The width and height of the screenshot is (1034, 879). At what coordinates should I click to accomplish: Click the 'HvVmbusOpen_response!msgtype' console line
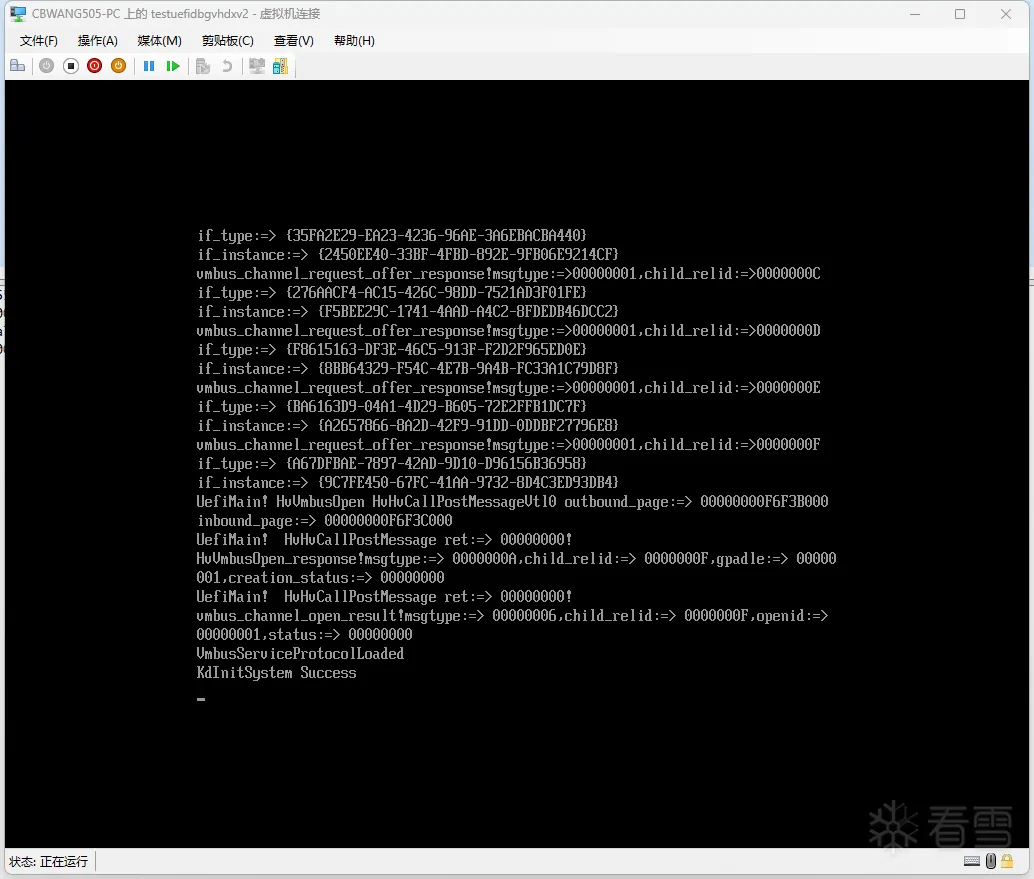(516, 559)
